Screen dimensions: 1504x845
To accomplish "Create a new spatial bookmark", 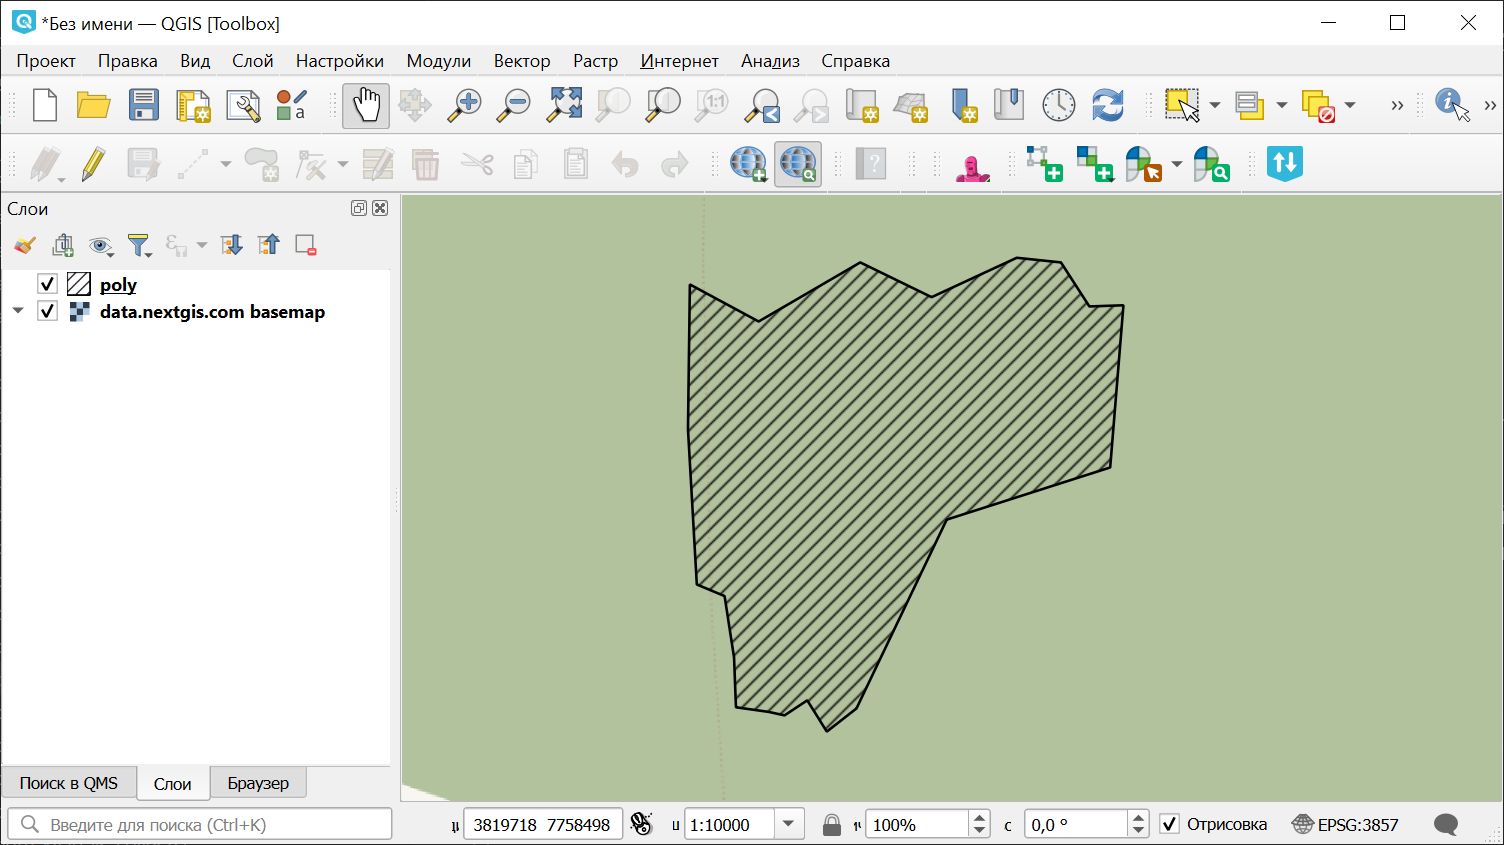I will (x=962, y=105).
